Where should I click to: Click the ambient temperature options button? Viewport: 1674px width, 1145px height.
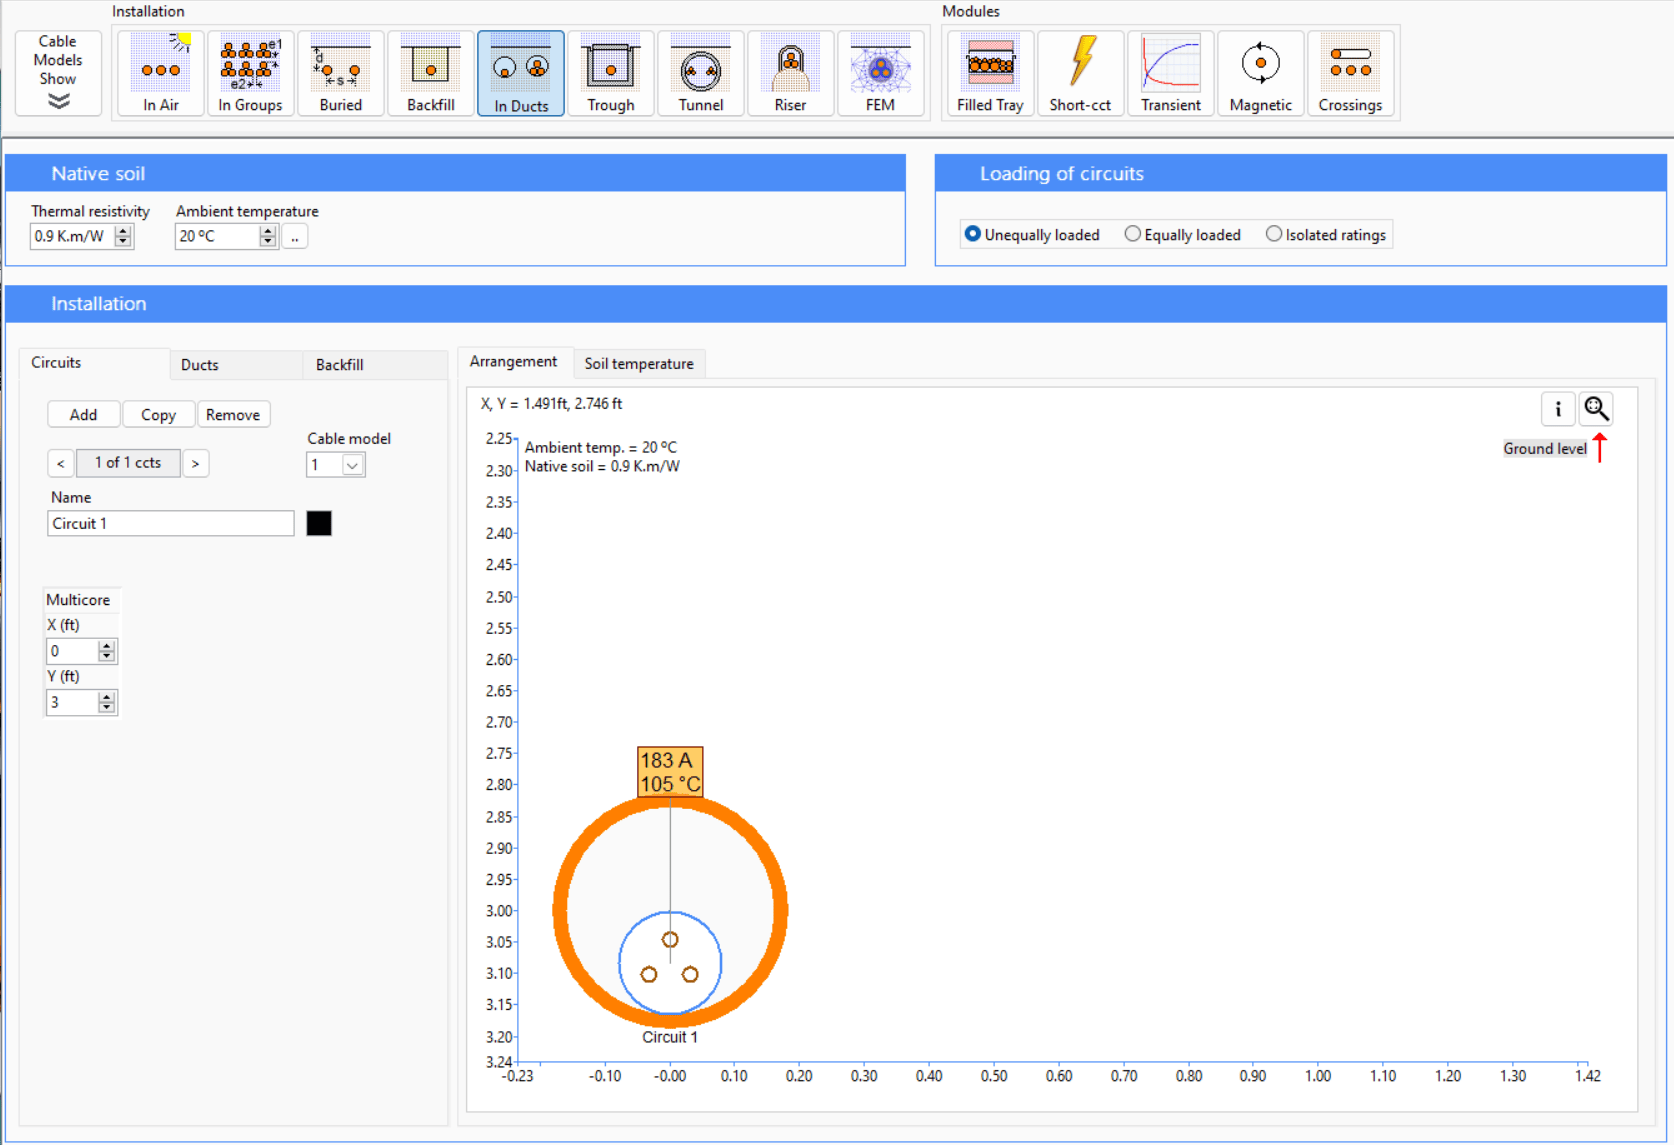(x=294, y=236)
